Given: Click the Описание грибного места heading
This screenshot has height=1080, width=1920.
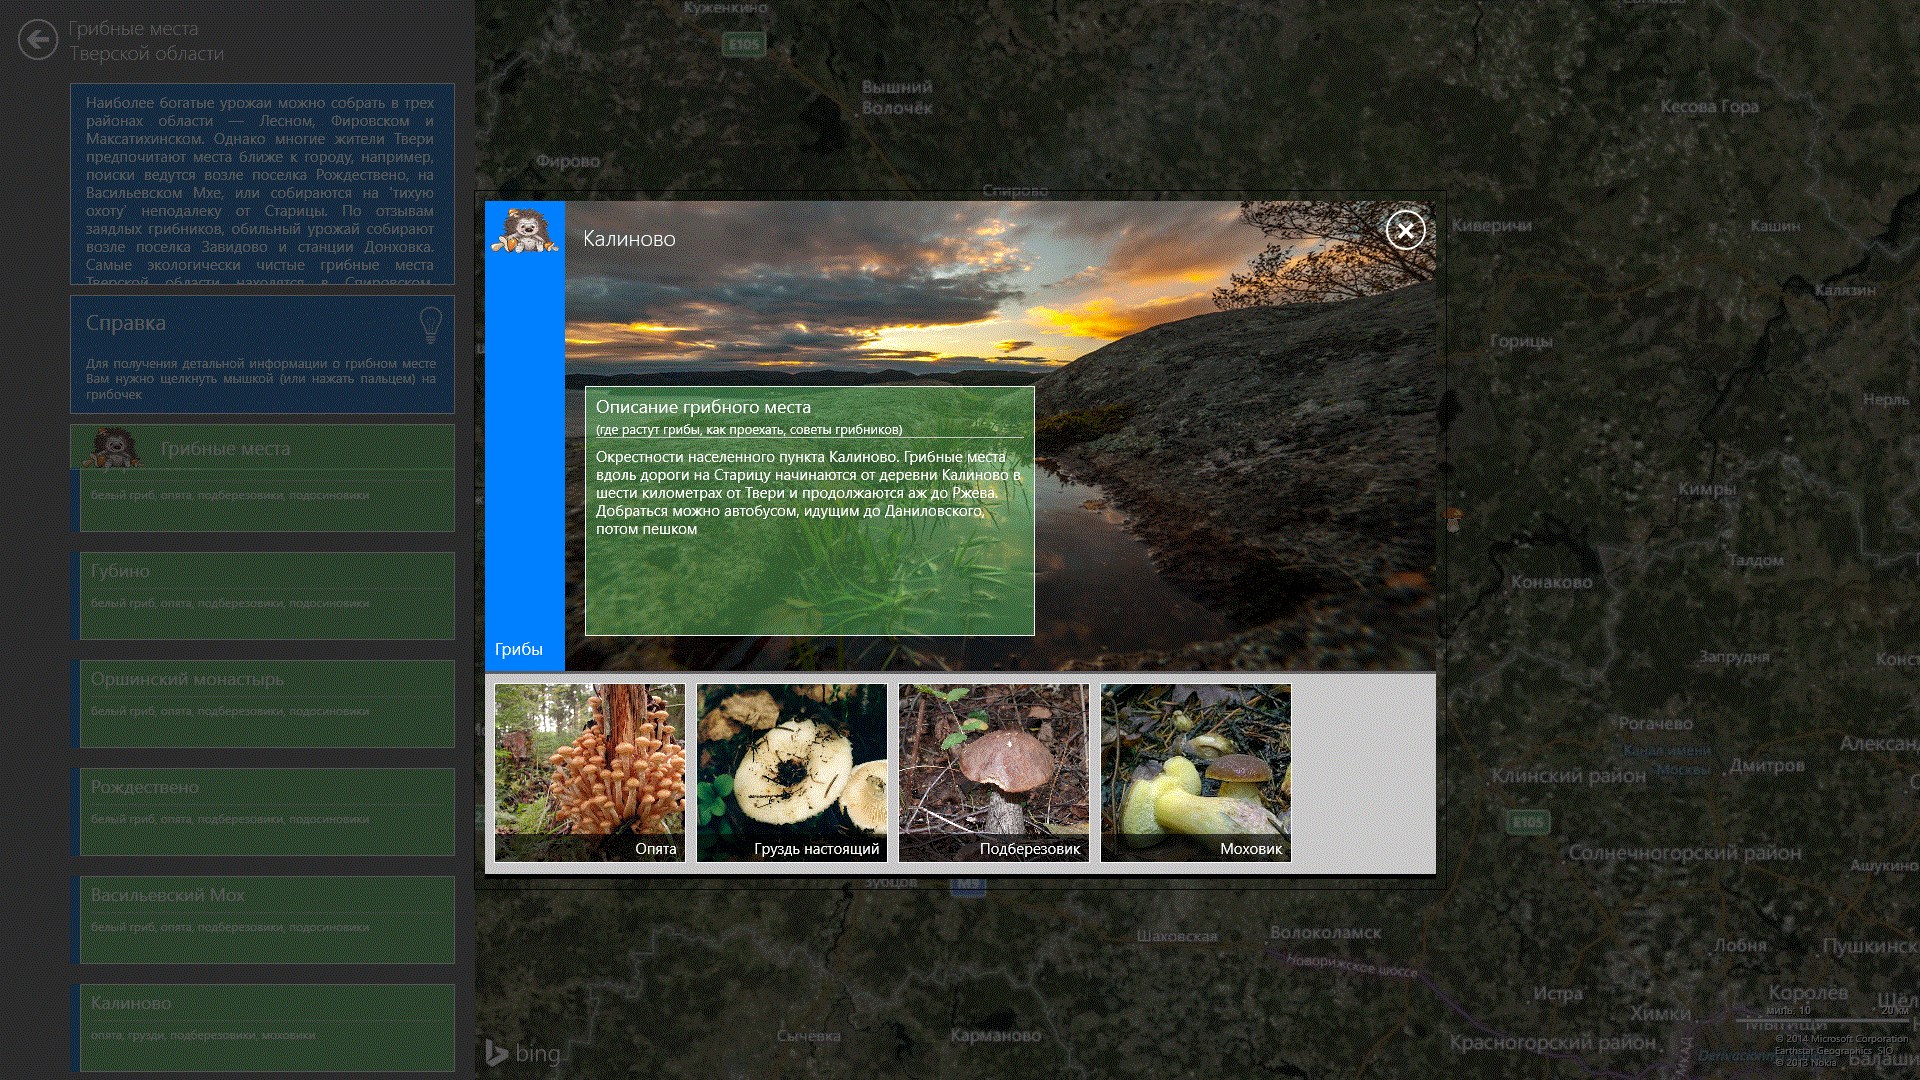Looking at the screenshot, I should (x=703, y=407).
